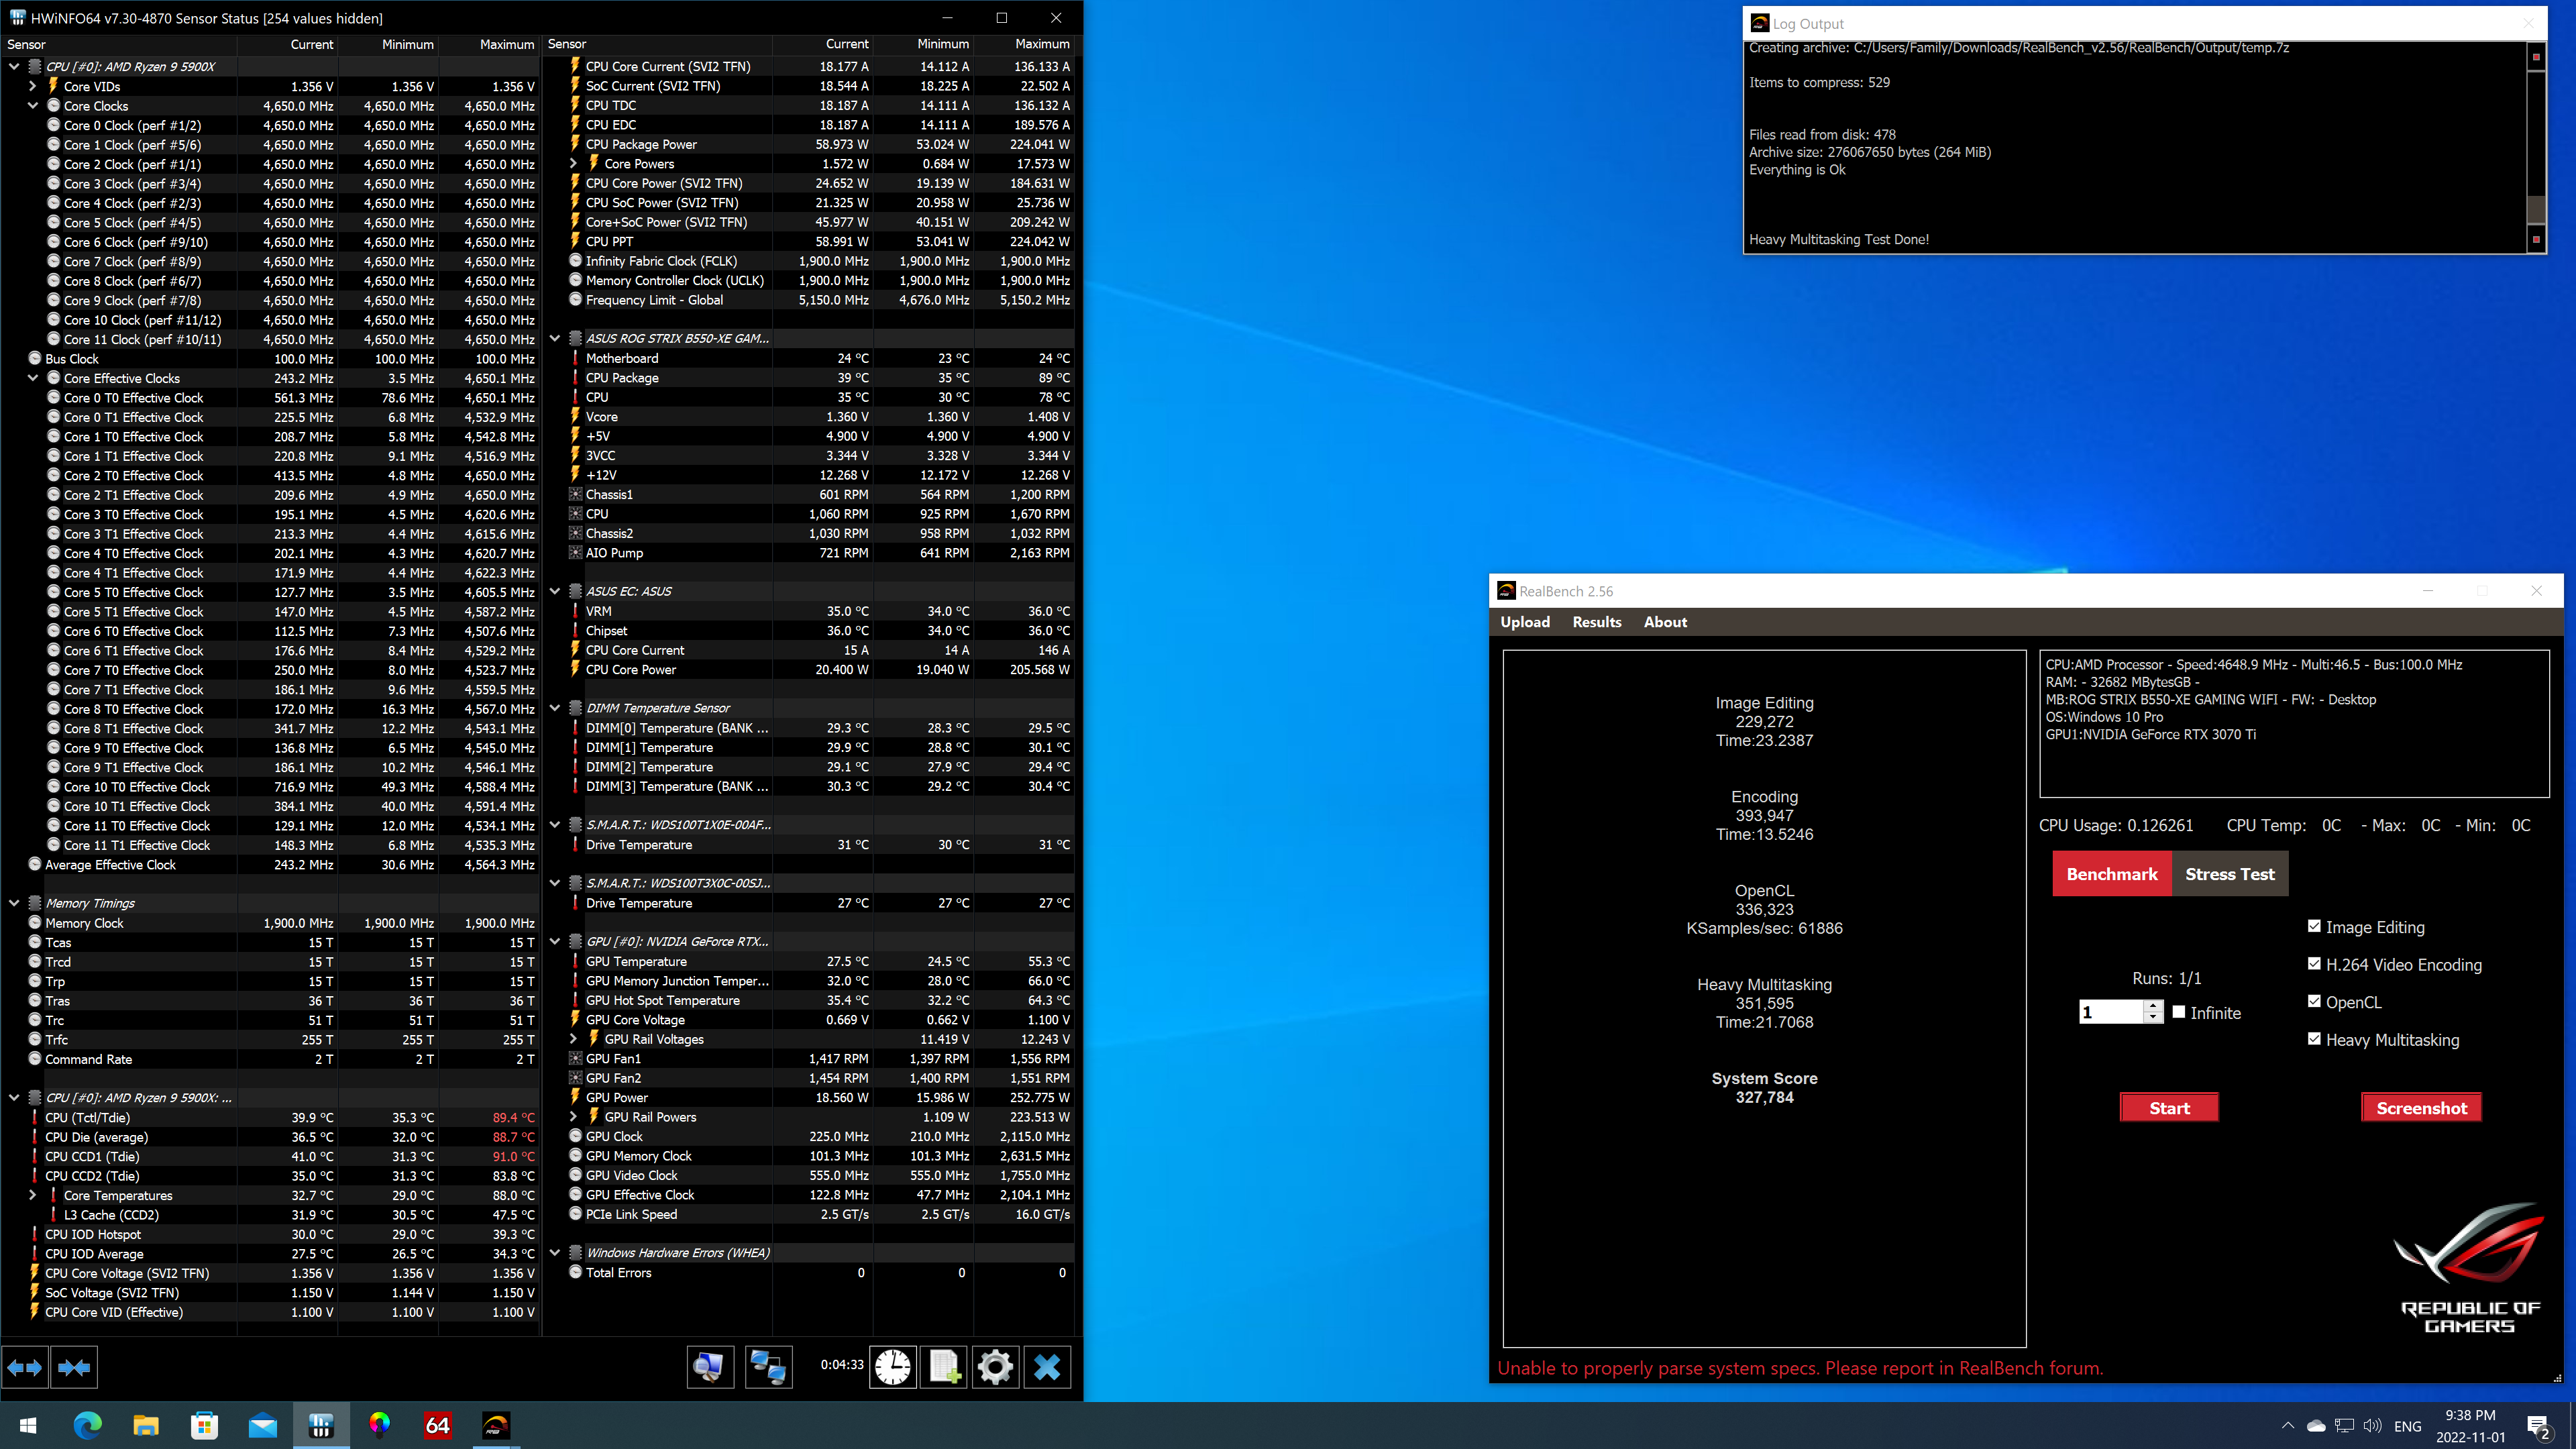Switch to RealBench taskbar icon
The height and width of the screenshot is (1449, 2576).
(497, 1425)
